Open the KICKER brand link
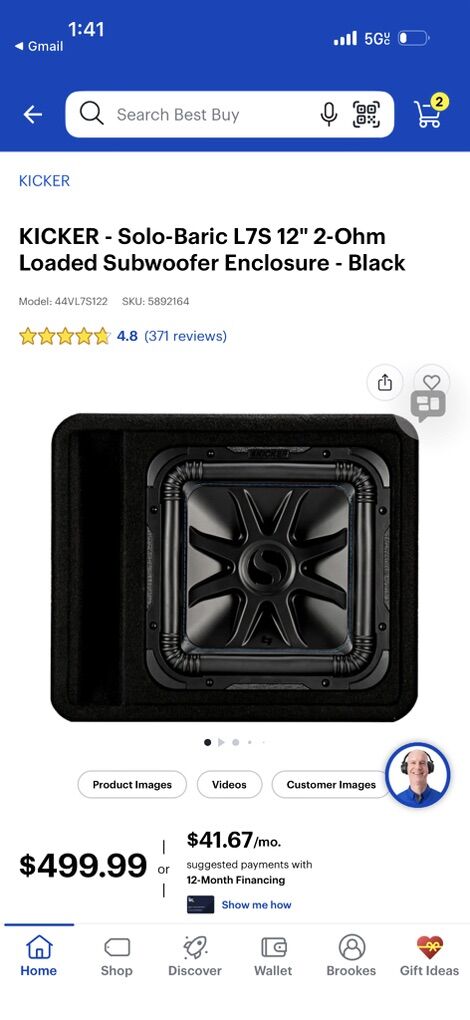Viewport: 470px width, 1020px height. click(44, 181)
